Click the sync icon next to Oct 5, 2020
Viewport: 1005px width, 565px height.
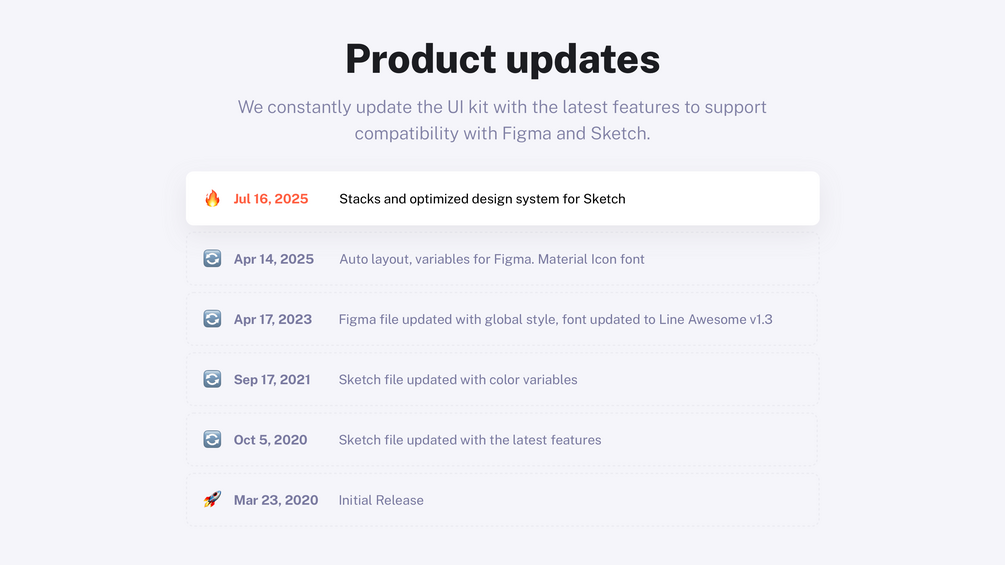(x=212, y=439)
